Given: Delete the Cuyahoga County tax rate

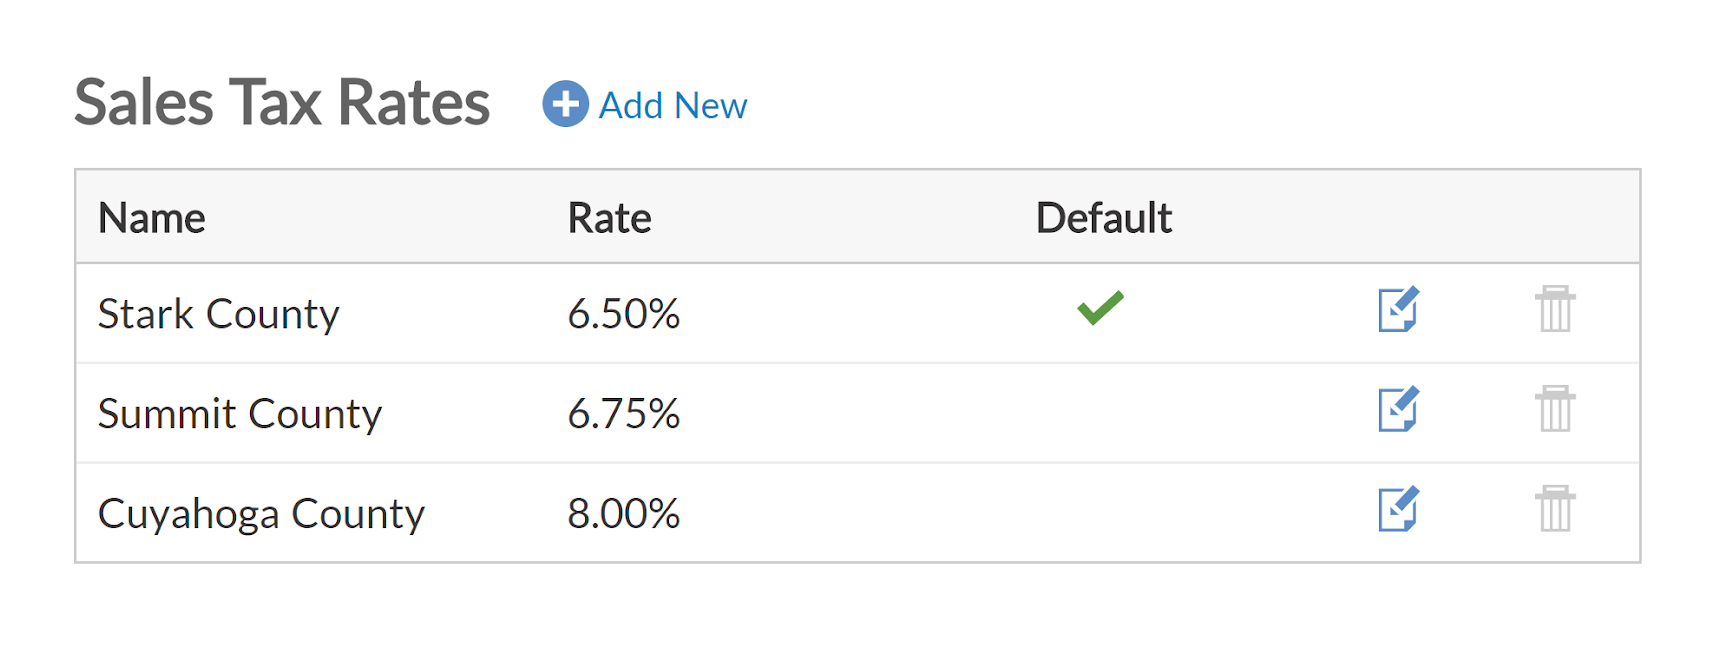Looking at the screenshot, I should pyautogui.click(x=1555, y=509).
